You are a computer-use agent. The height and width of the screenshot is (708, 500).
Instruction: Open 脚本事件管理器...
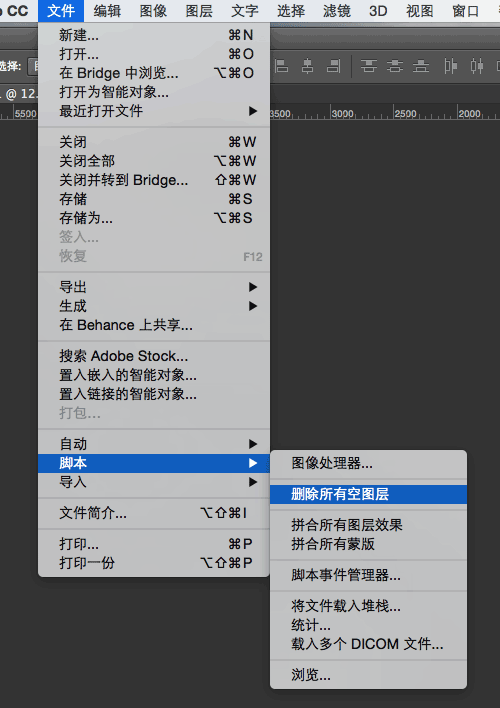pos(369,575)
